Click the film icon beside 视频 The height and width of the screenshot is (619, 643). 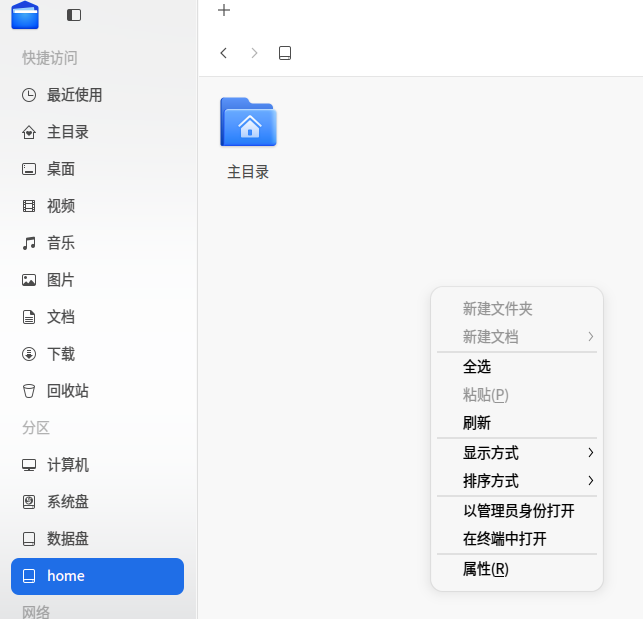(x=29, y=206)
